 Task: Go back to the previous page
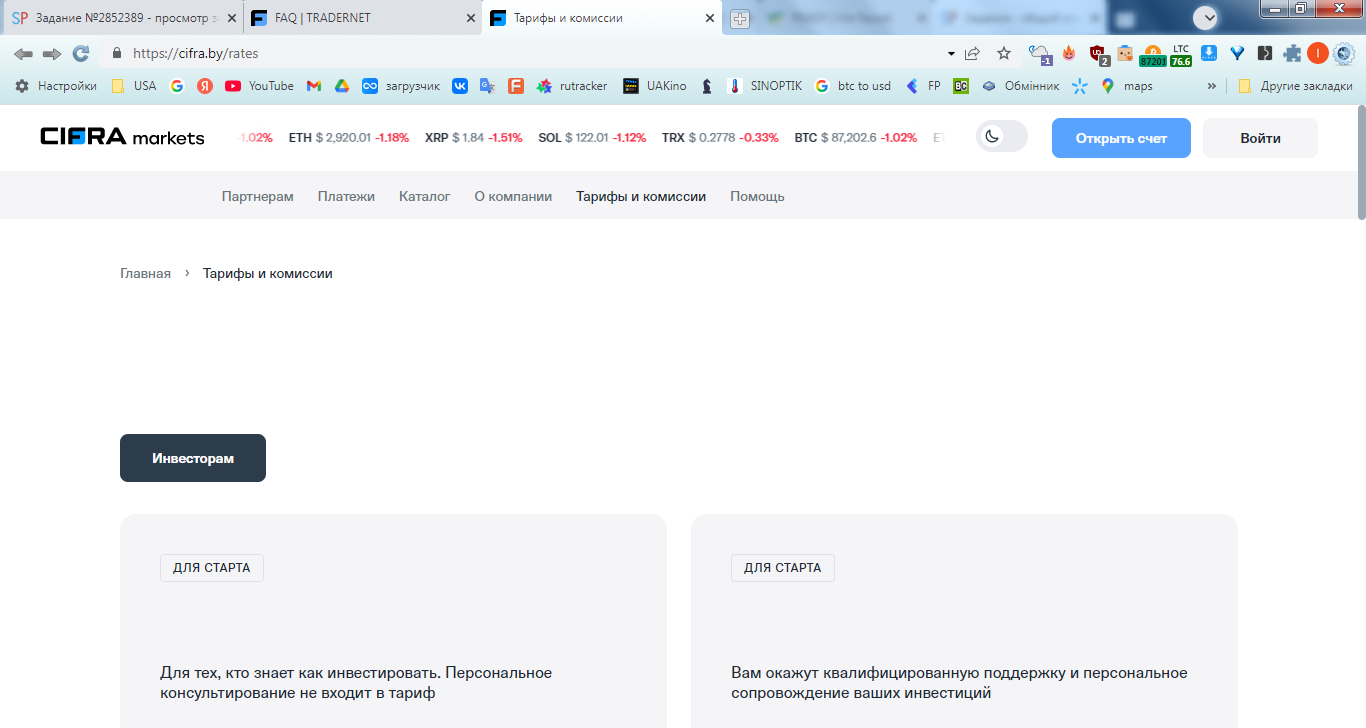tap(23, 54)
